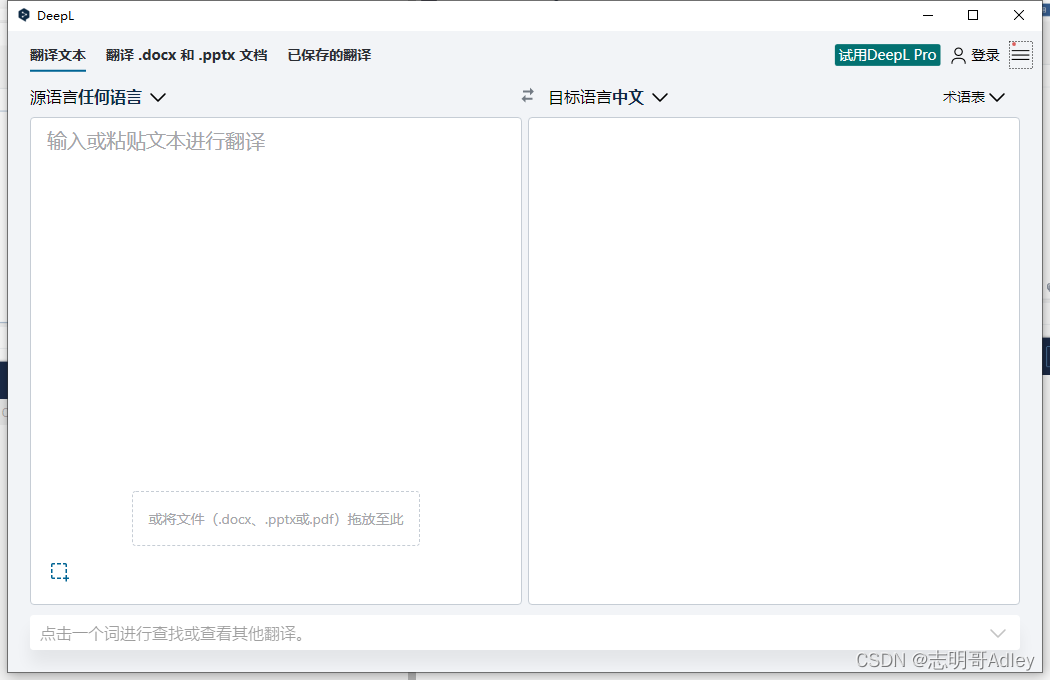
Task: Open 术语表 glossary dropdown
Action: (974, 97)
